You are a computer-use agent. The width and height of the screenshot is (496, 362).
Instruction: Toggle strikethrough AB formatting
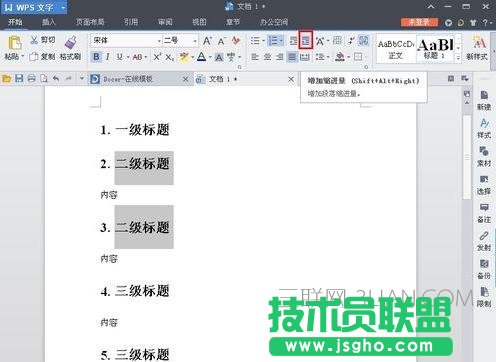tap(137, 57)
